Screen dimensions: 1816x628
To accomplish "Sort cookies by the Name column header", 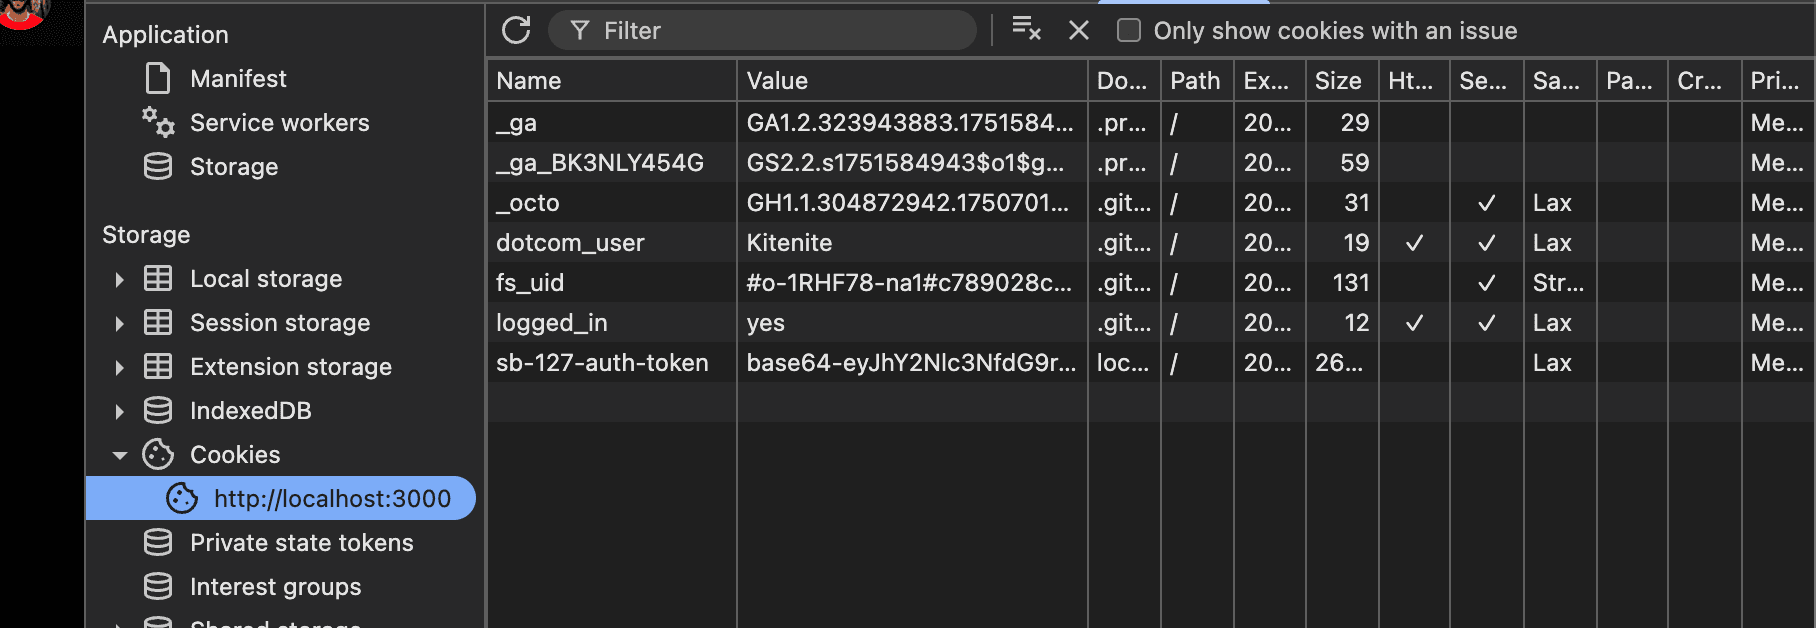I will tap(610, 80).
